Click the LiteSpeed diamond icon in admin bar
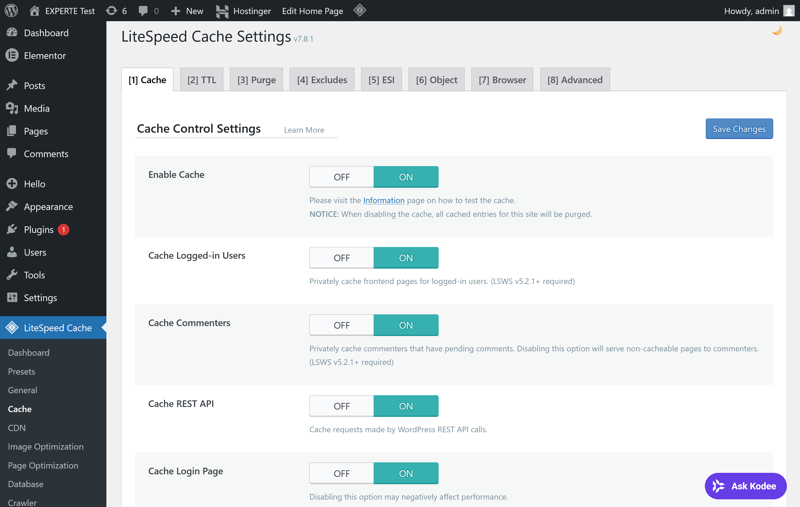This screenshot has height=507, width=800. pos(360,10)
